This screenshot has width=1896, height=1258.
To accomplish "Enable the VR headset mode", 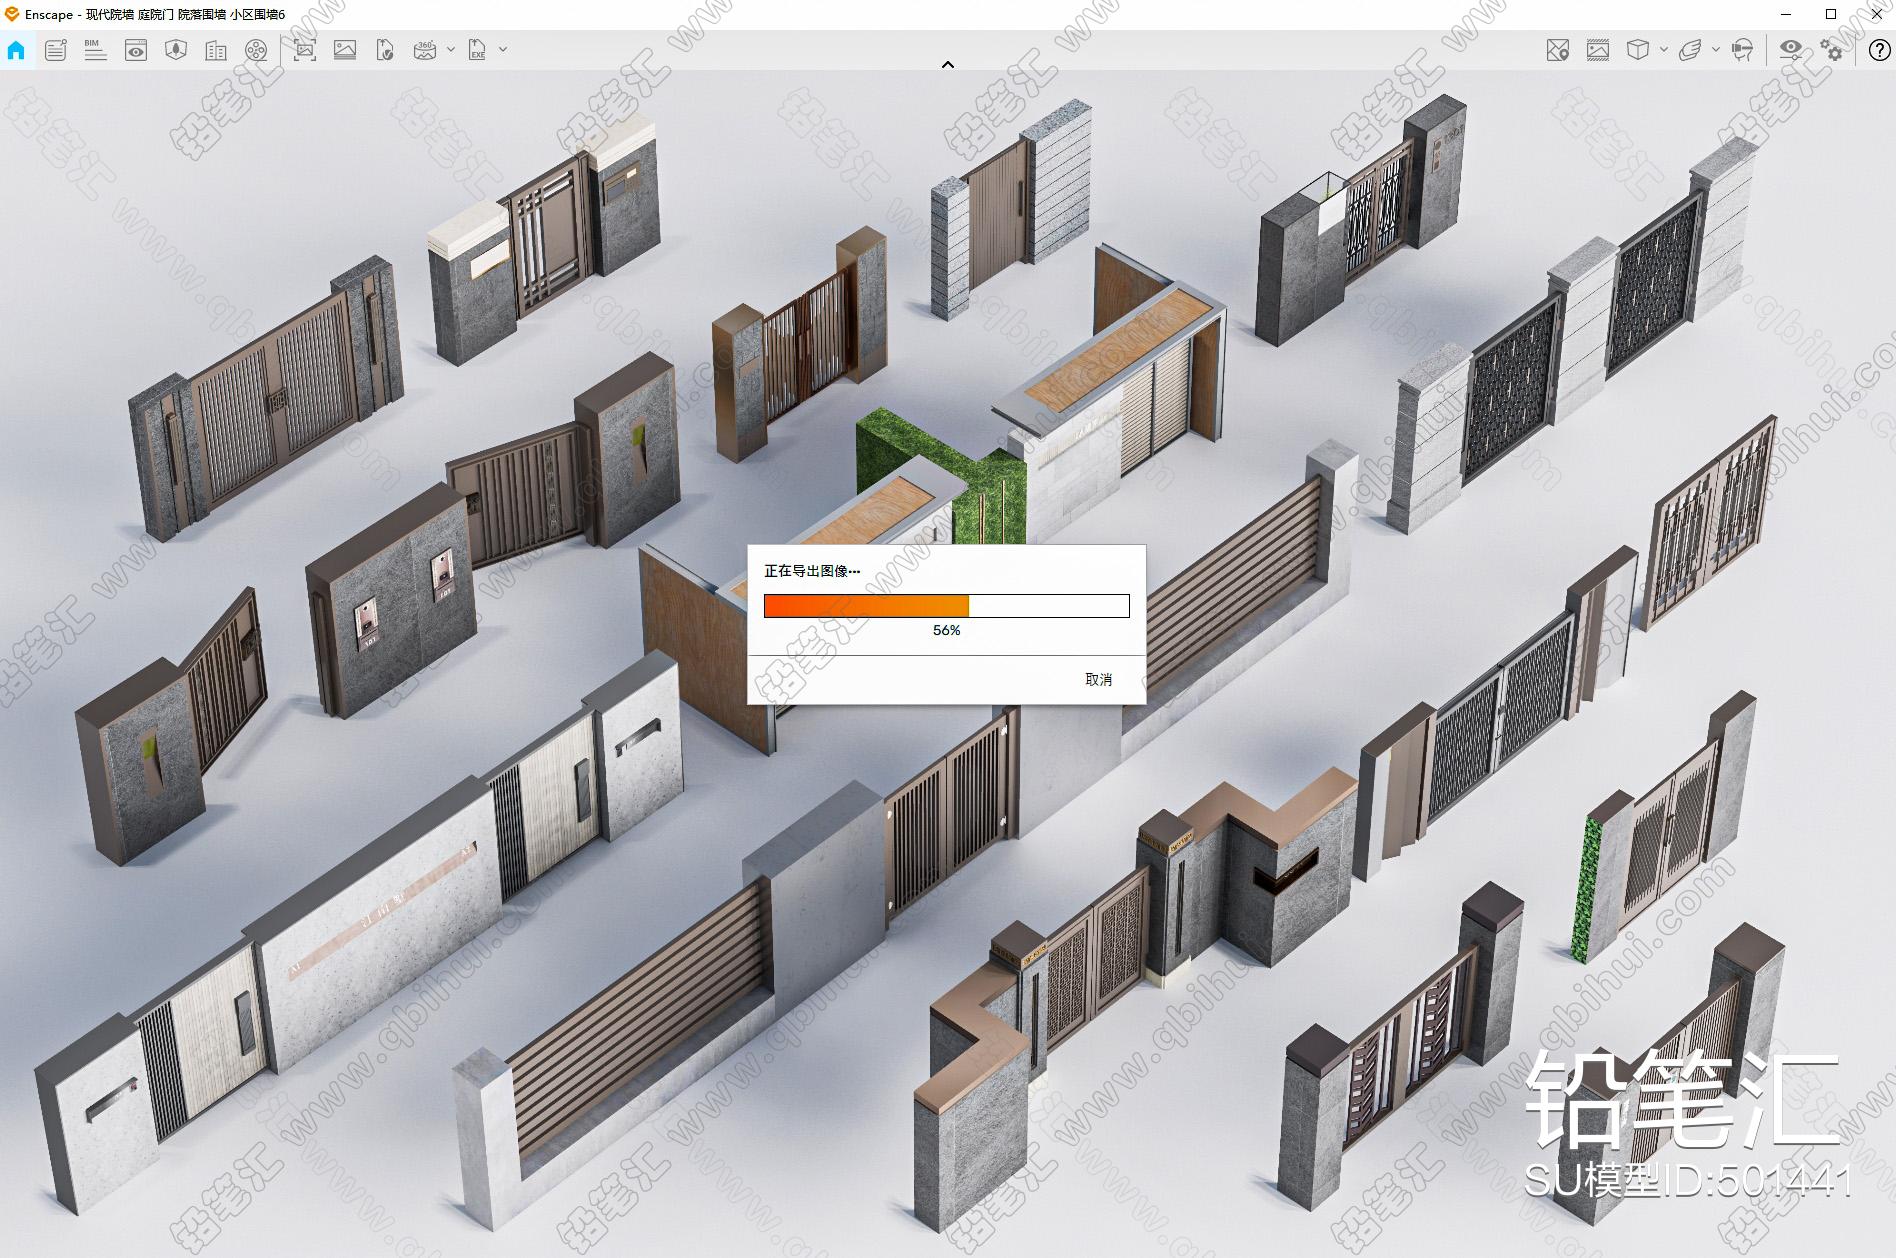I will coord(1742,50).
